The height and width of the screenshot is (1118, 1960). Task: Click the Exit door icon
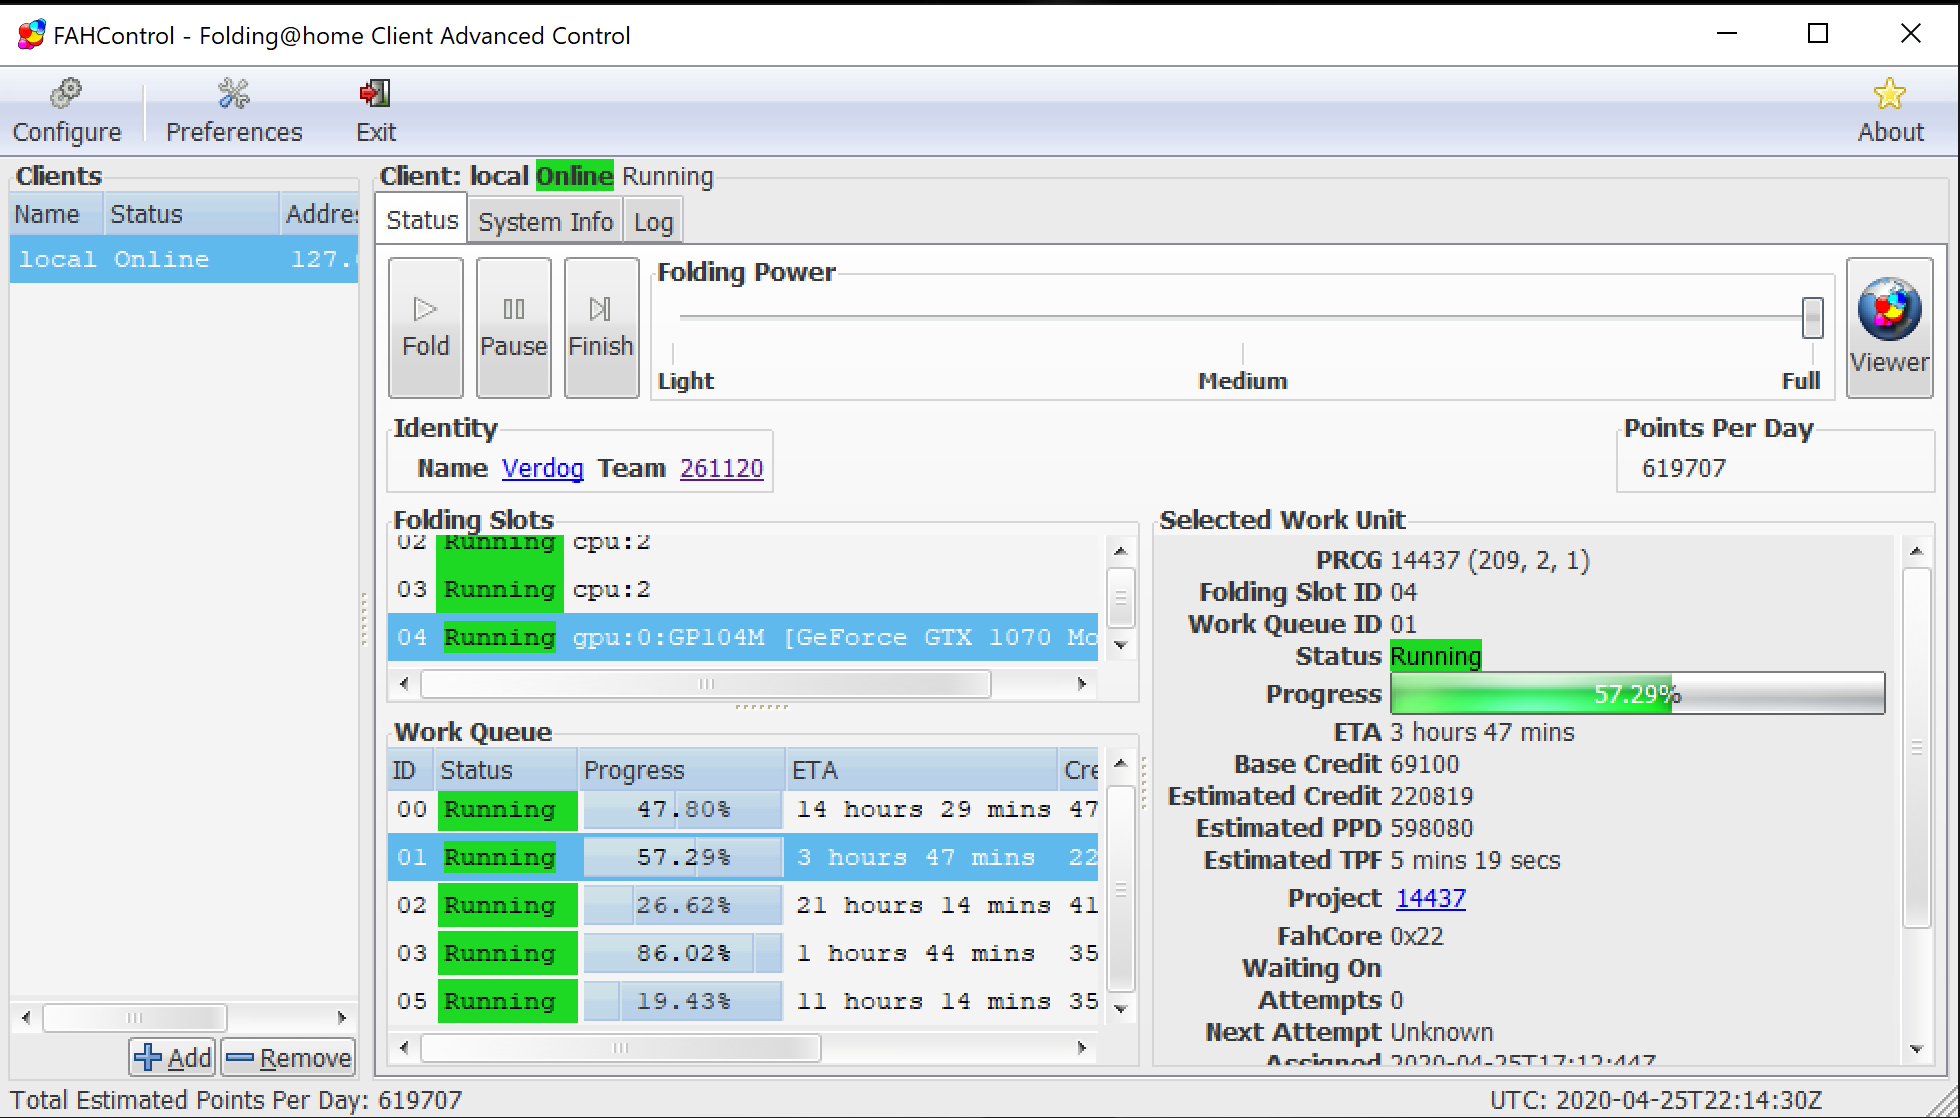375,94
